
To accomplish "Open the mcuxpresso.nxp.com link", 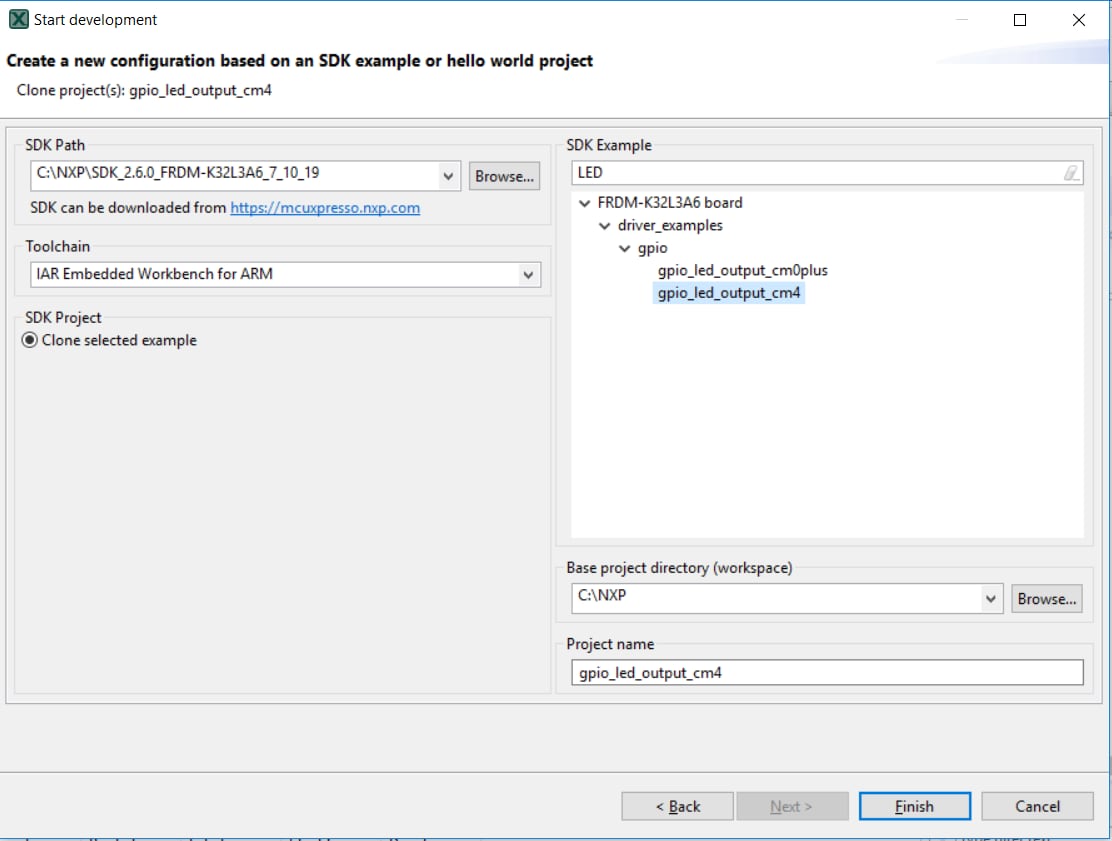I will 325,208.
